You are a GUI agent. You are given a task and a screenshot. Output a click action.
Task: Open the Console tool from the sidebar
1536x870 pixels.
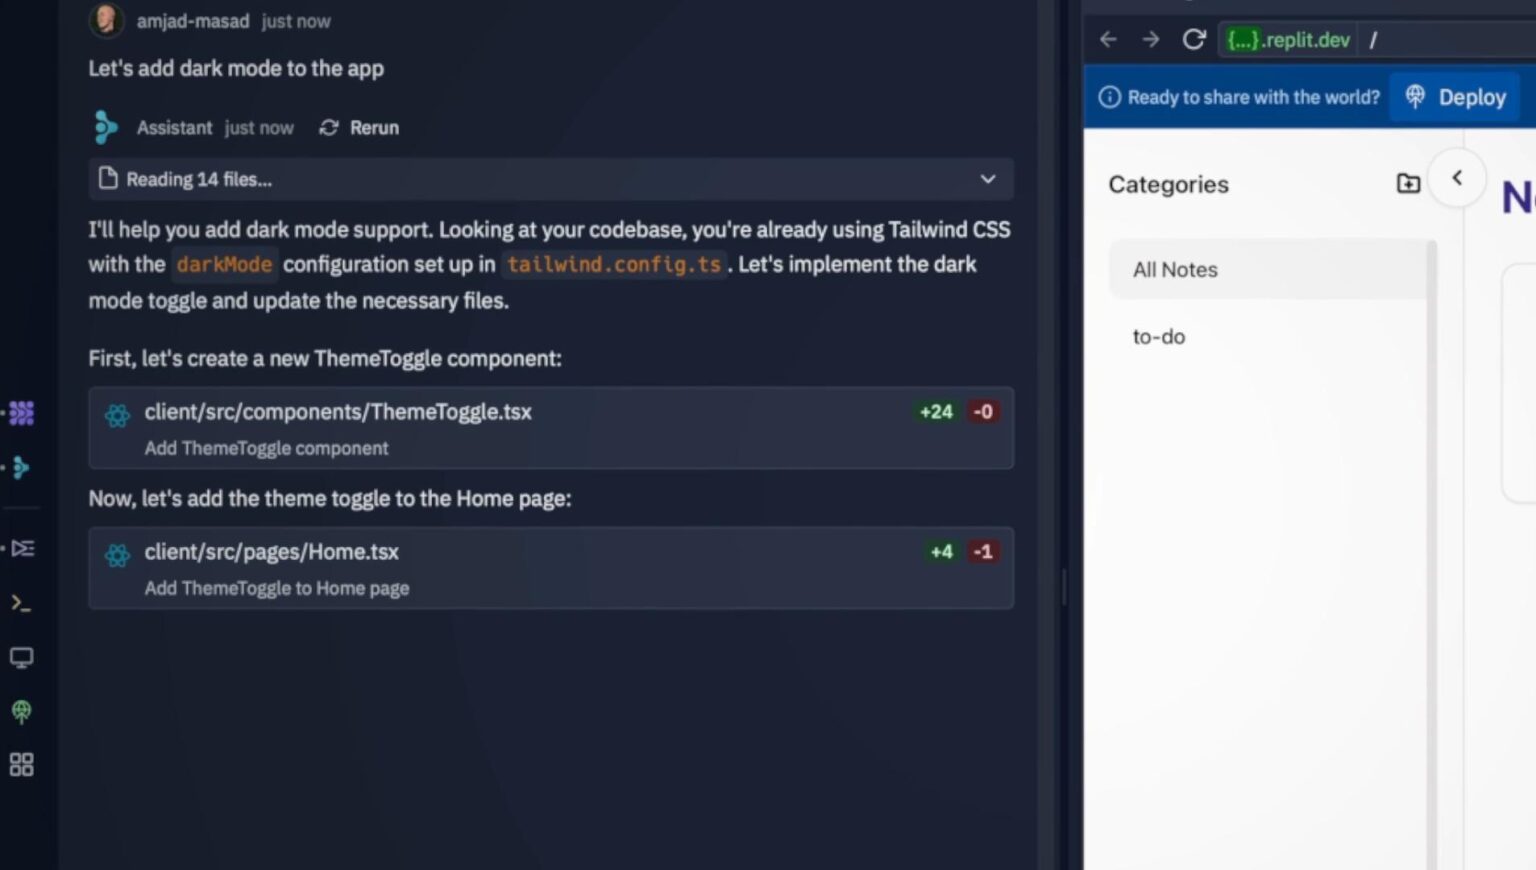click(x=21, y=548)
